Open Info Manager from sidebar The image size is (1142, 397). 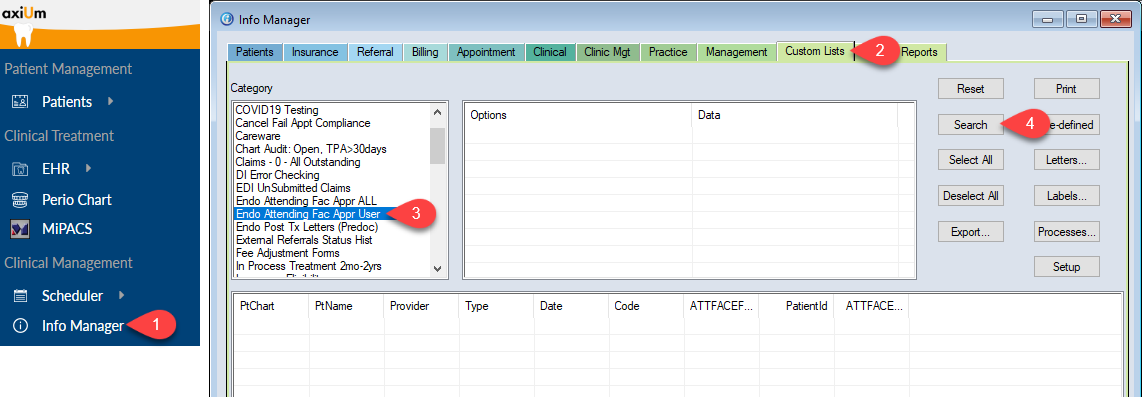(82, 326)
